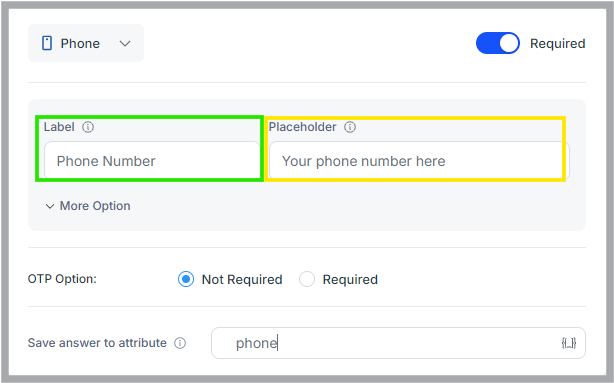
Task: Focus the Placeholder field with 'Your phone number here'
Action: (x=419, y=161)
